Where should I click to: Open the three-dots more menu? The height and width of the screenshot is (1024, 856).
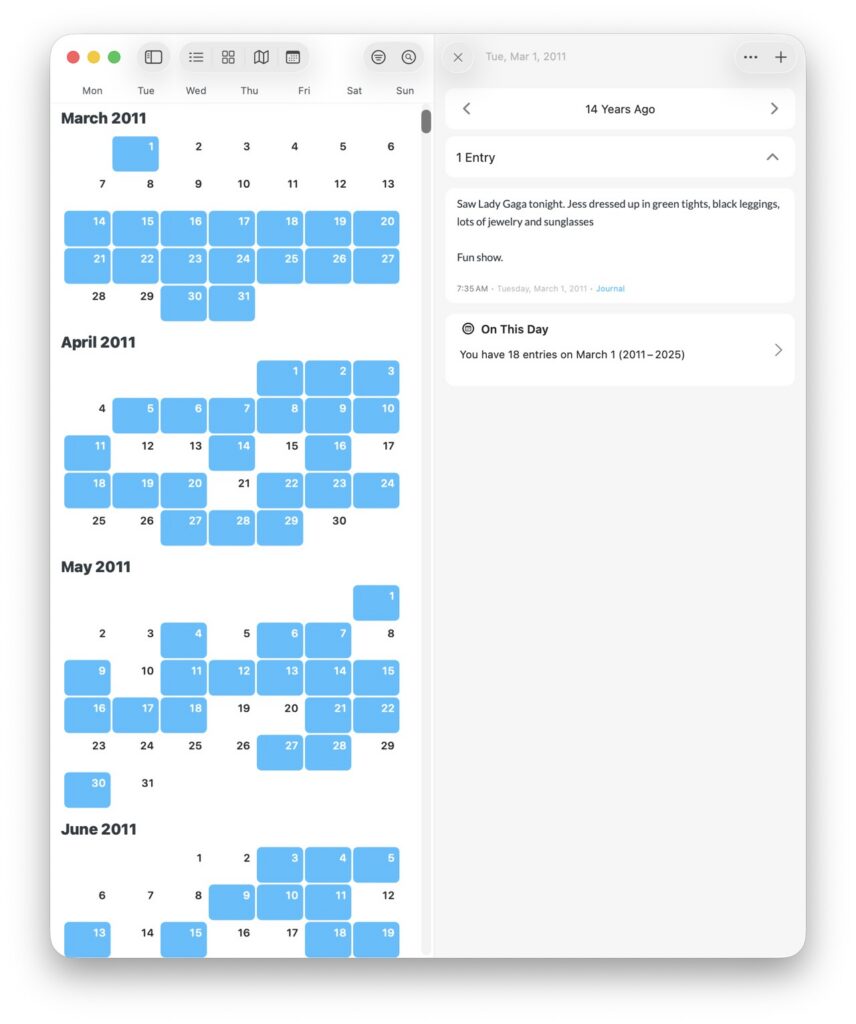pyautogui.click(x=751, y=57)
